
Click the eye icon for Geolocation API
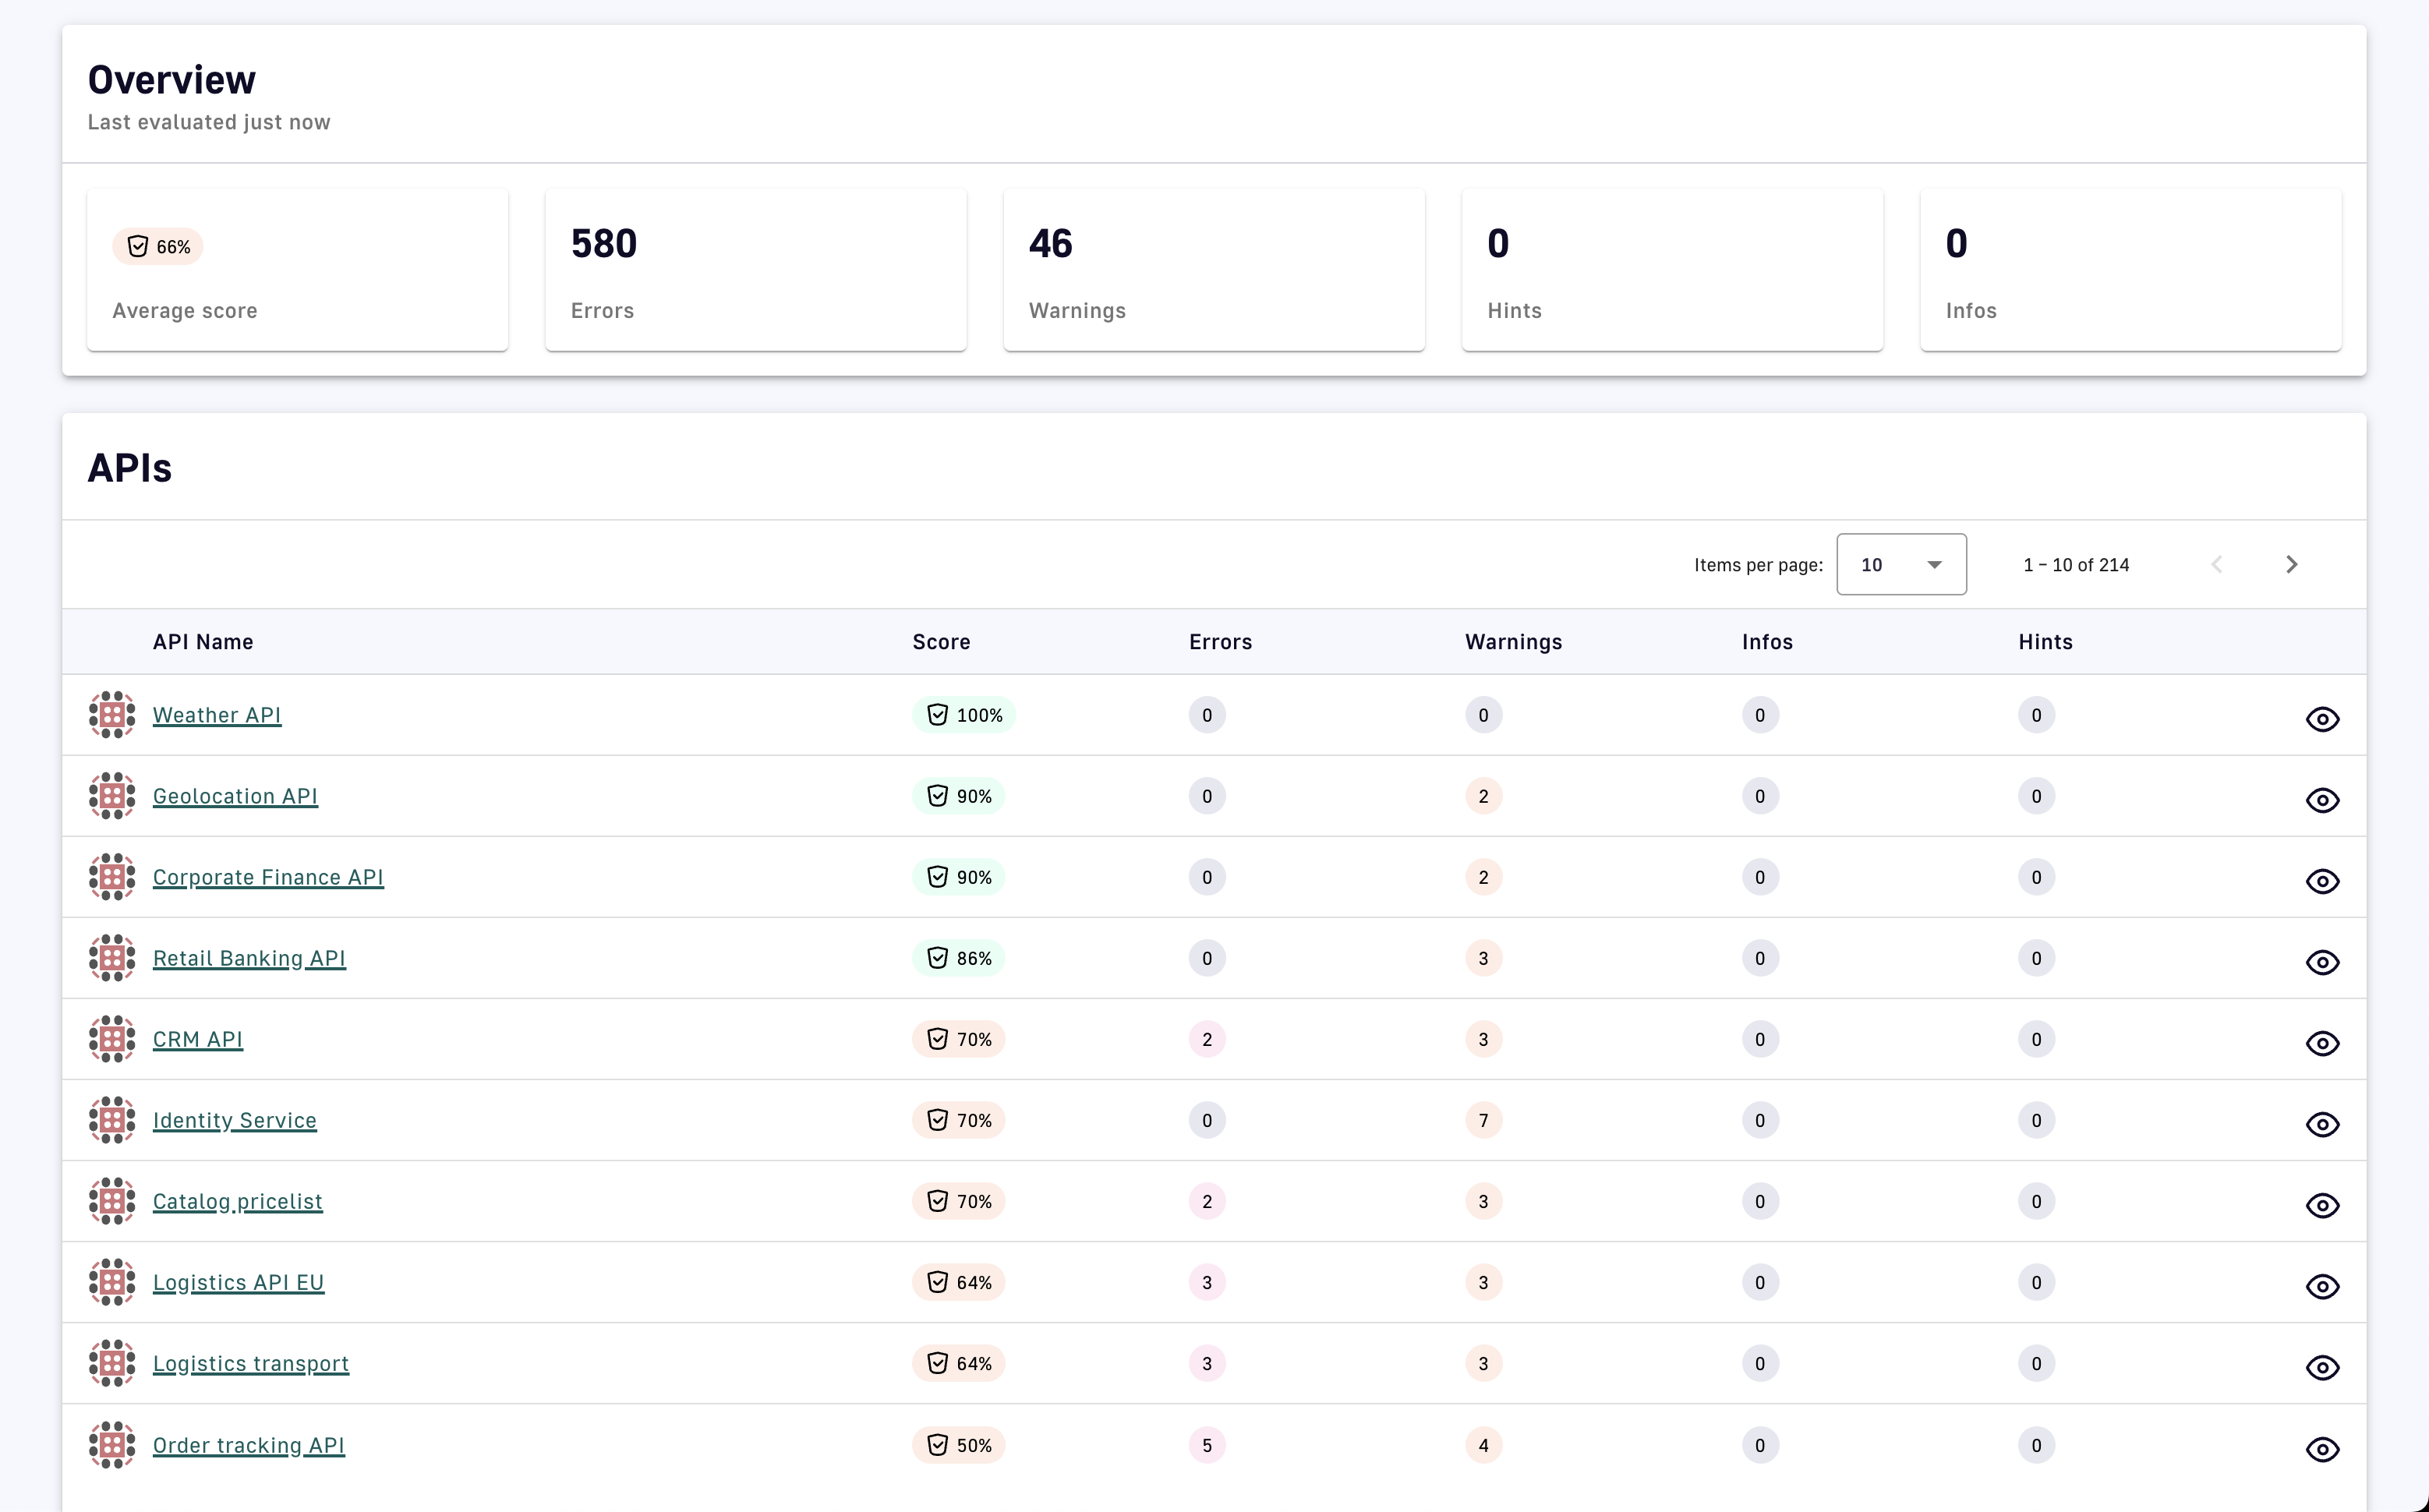click(2322, 800)
